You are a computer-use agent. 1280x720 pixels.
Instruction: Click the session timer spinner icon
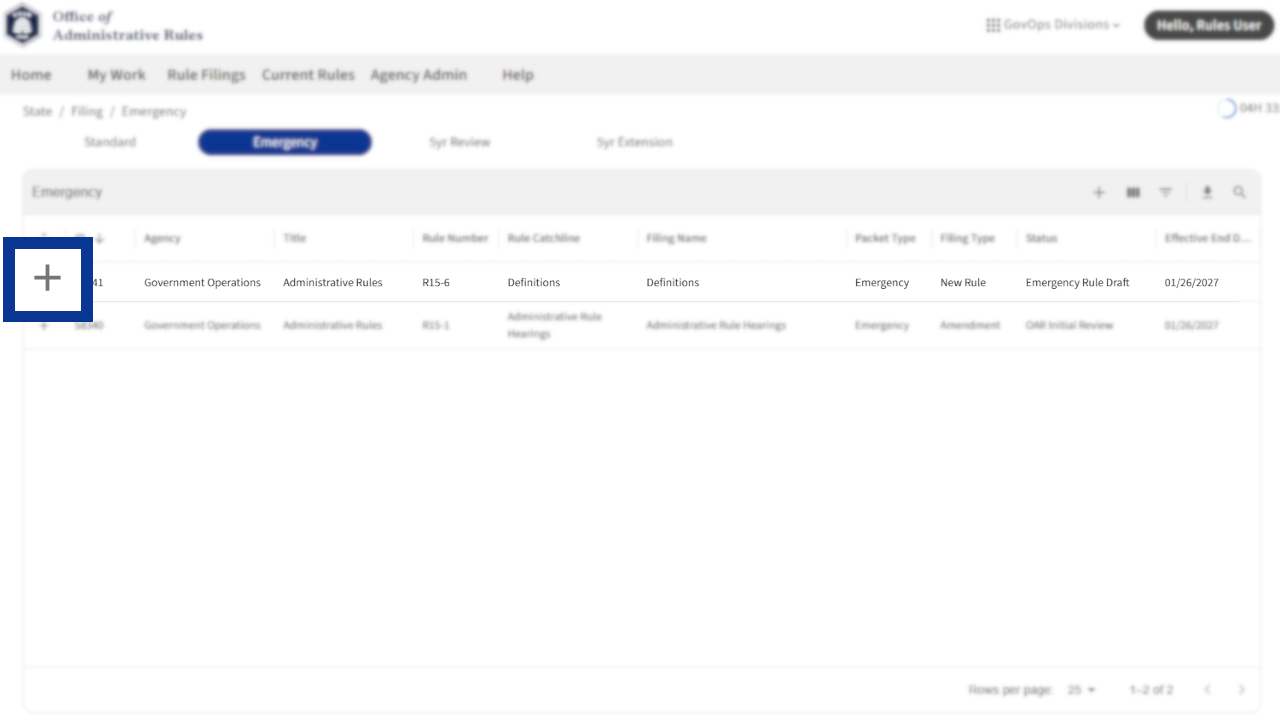pyautogui.click(x=1227, y=108)
